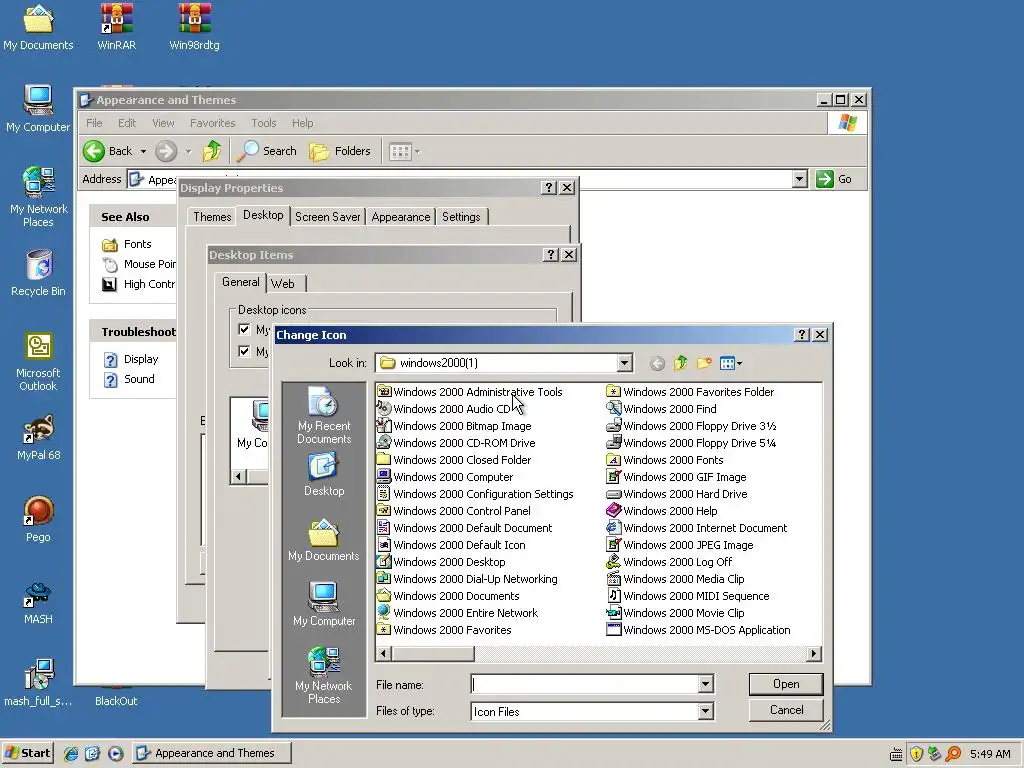Expand the Look in folder dropdown

624,362
